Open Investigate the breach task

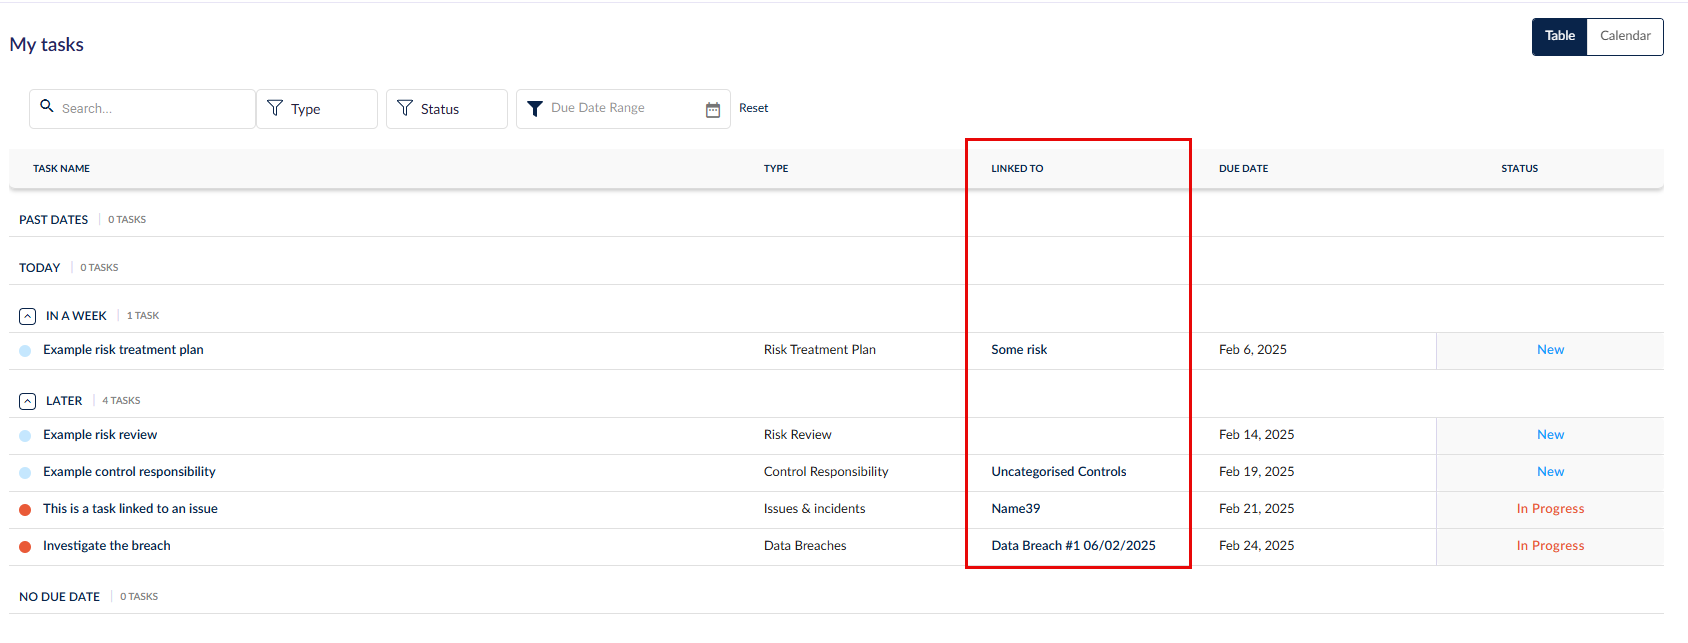[x=107, y=546]
